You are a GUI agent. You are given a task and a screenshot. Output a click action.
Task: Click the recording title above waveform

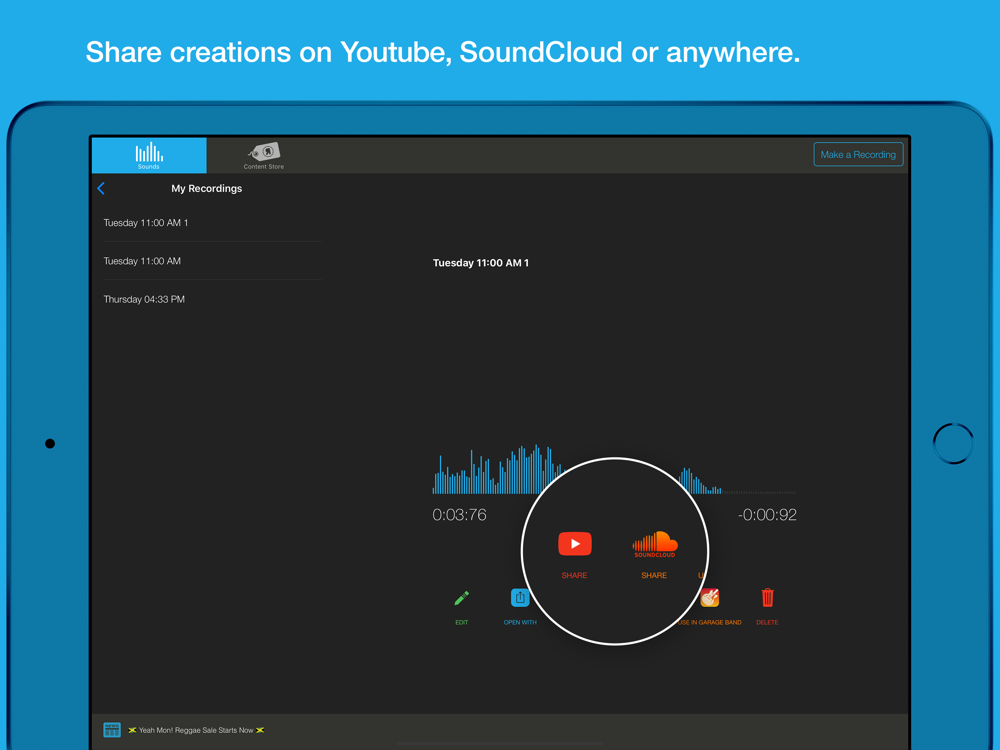pyautogui.click(x=481, y=263)
